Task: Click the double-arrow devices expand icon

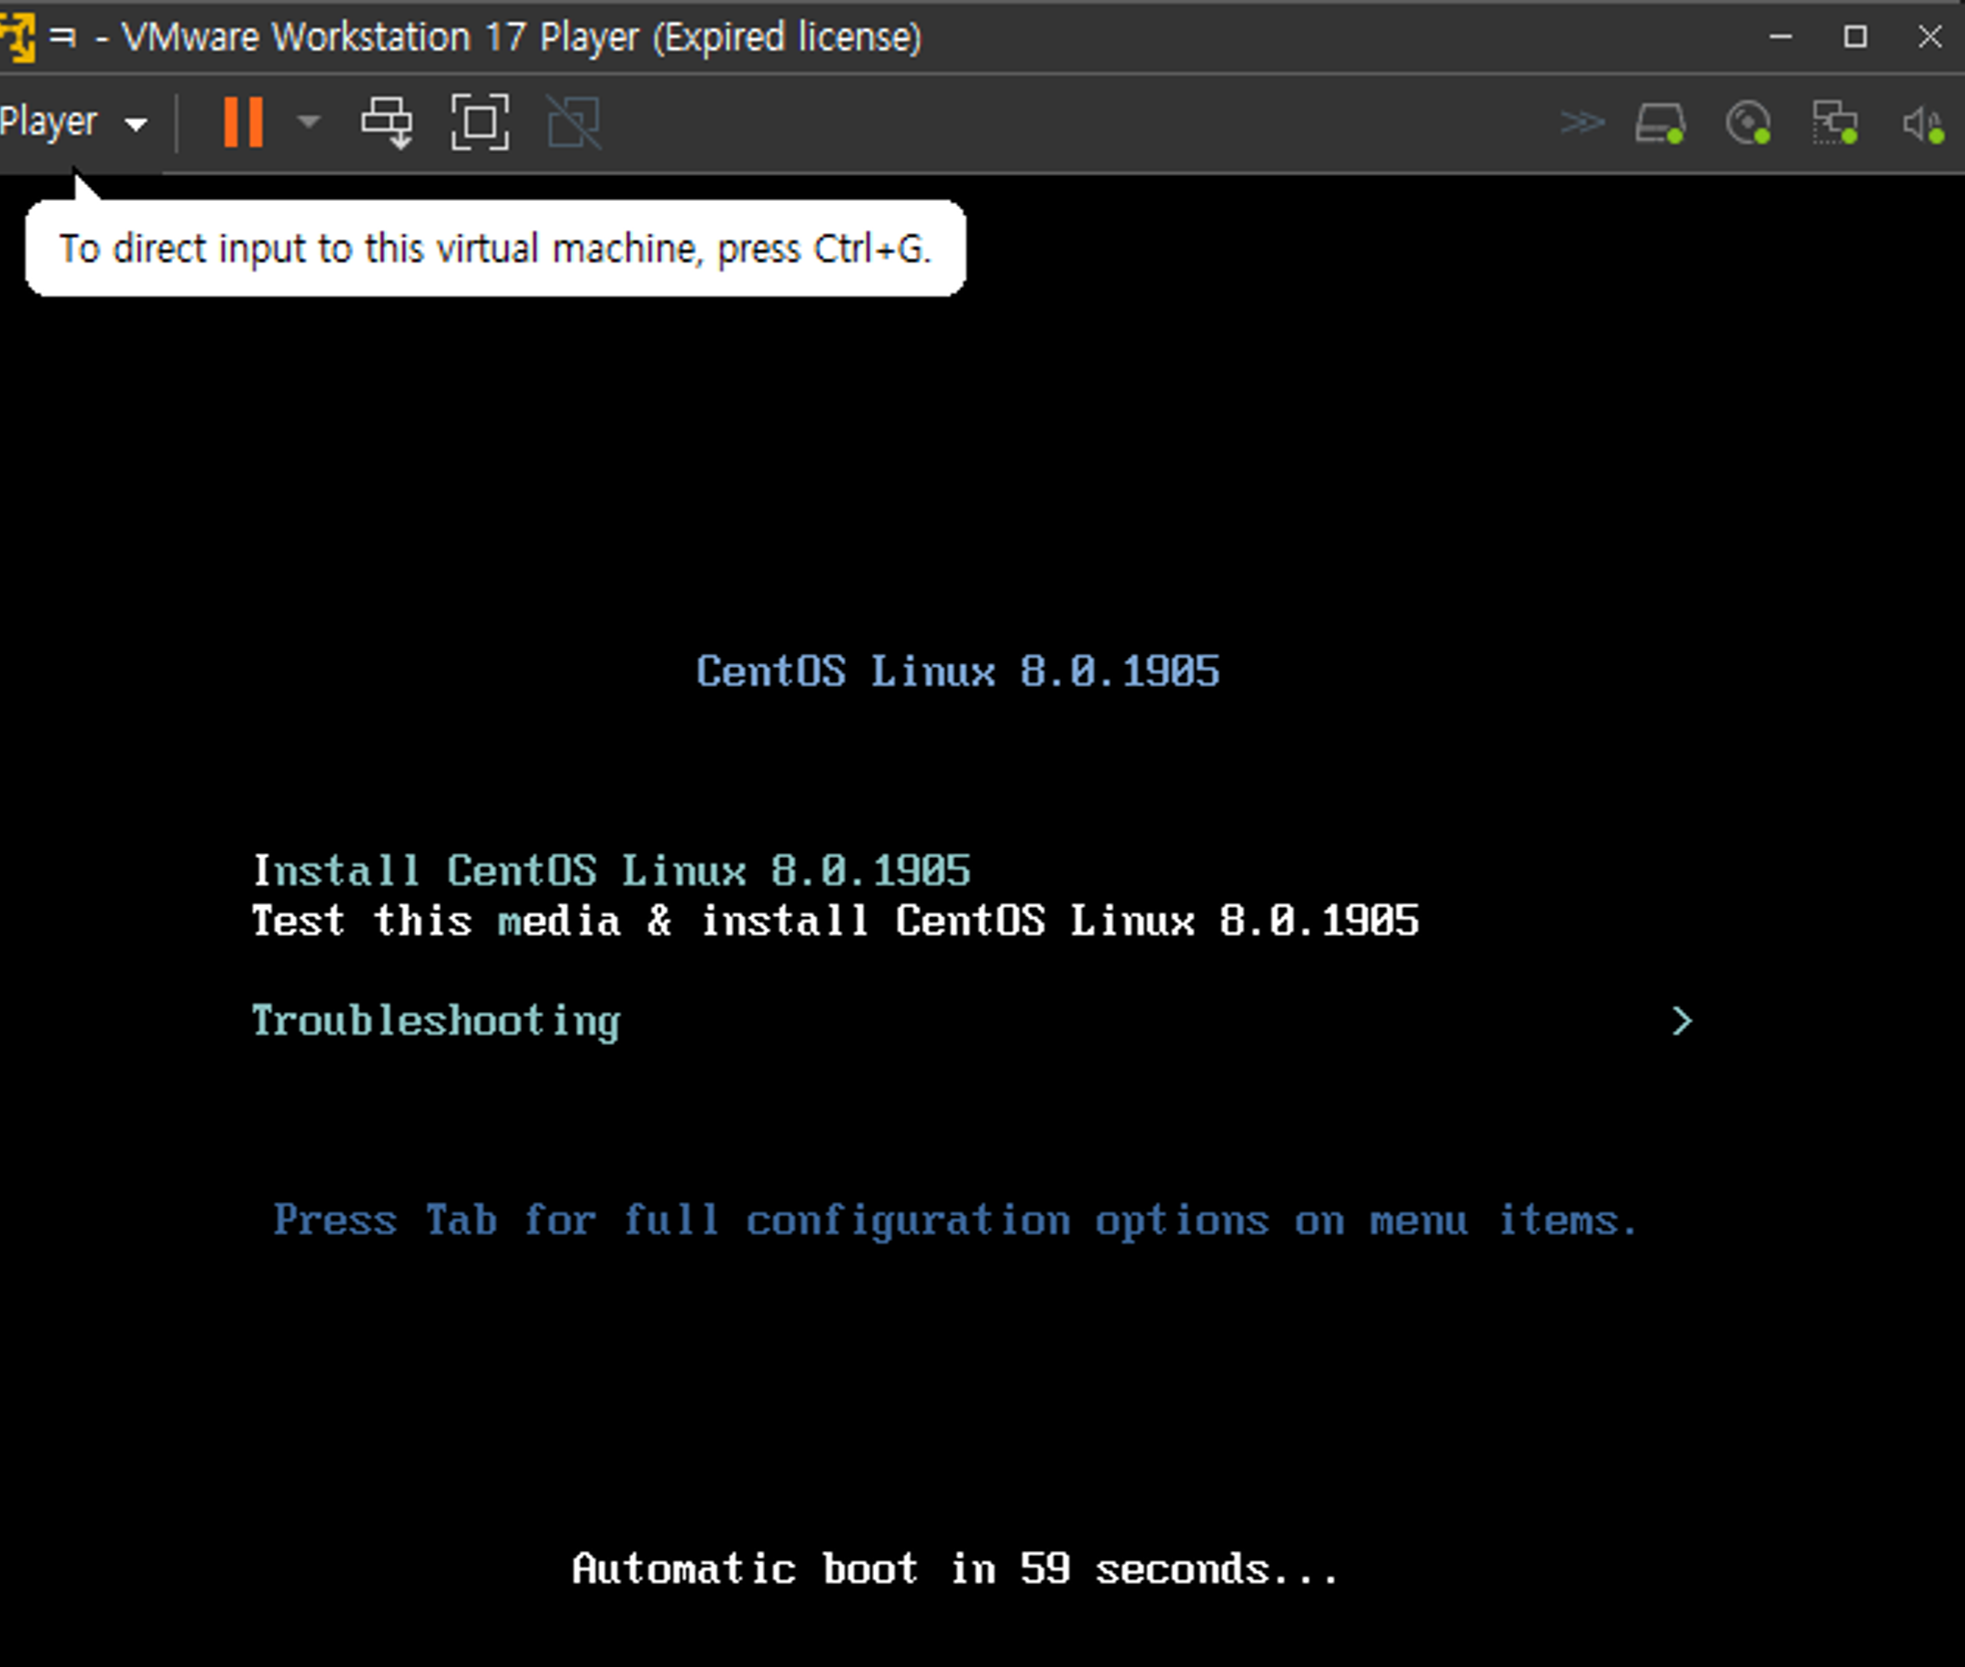Action: point(1581,122)
